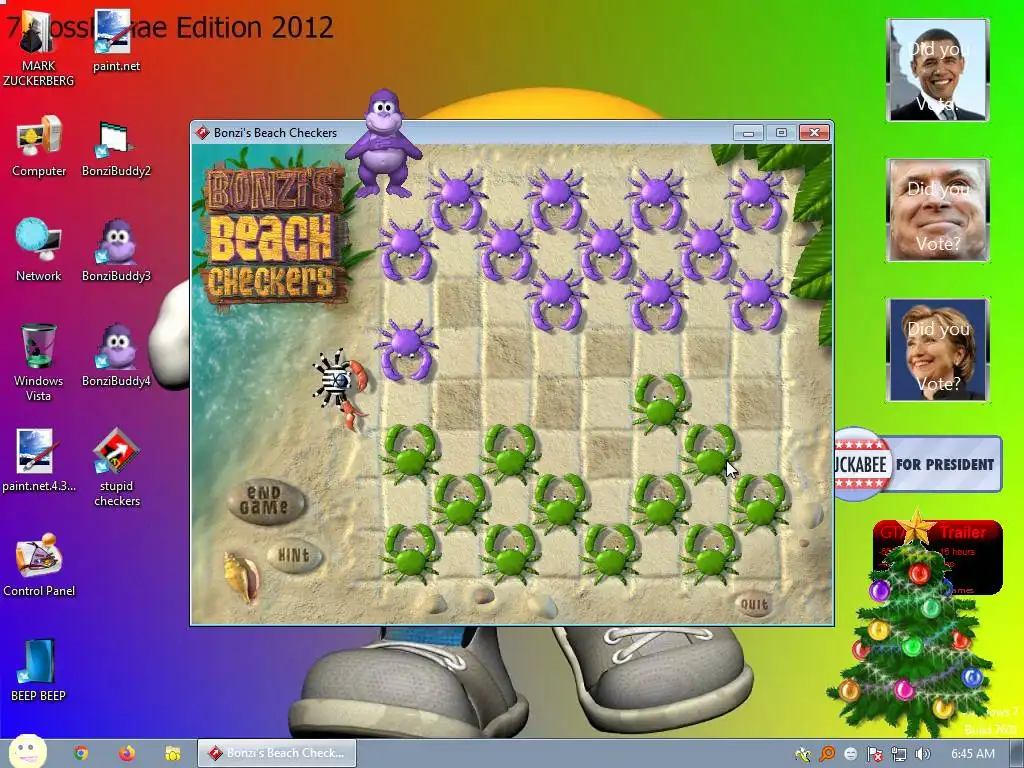1024x768 pixels.
Task: Launch Chrome from the taskbar
Action: coord(81,754)
